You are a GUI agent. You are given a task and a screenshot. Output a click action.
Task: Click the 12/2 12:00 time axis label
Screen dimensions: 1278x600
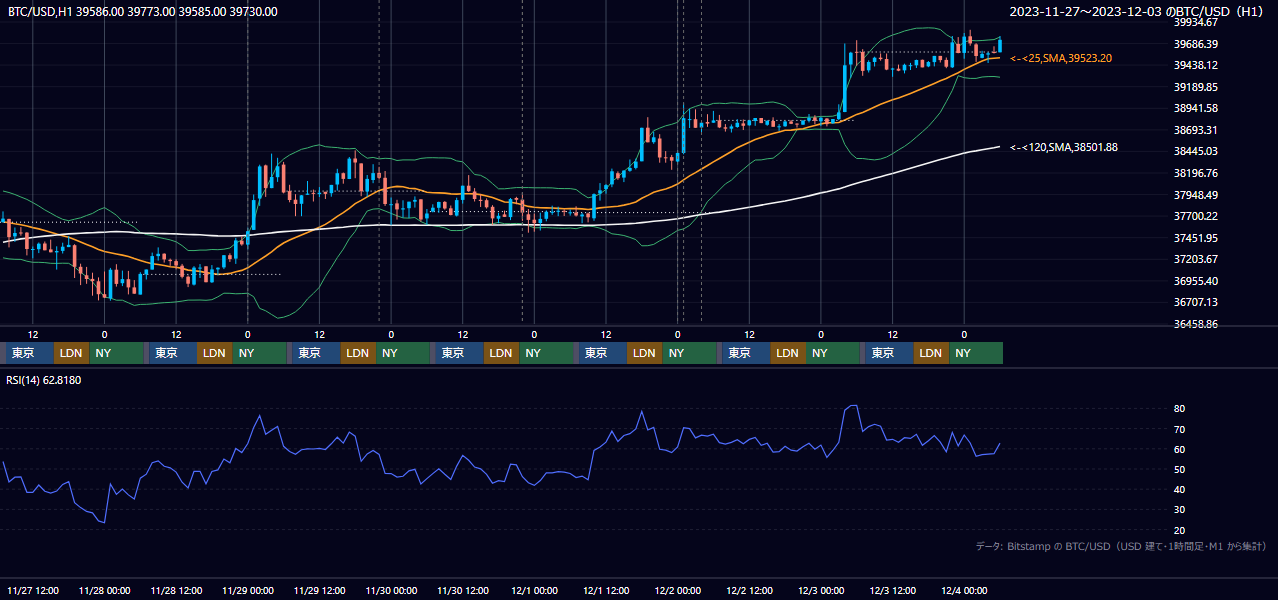click(750, 591)
